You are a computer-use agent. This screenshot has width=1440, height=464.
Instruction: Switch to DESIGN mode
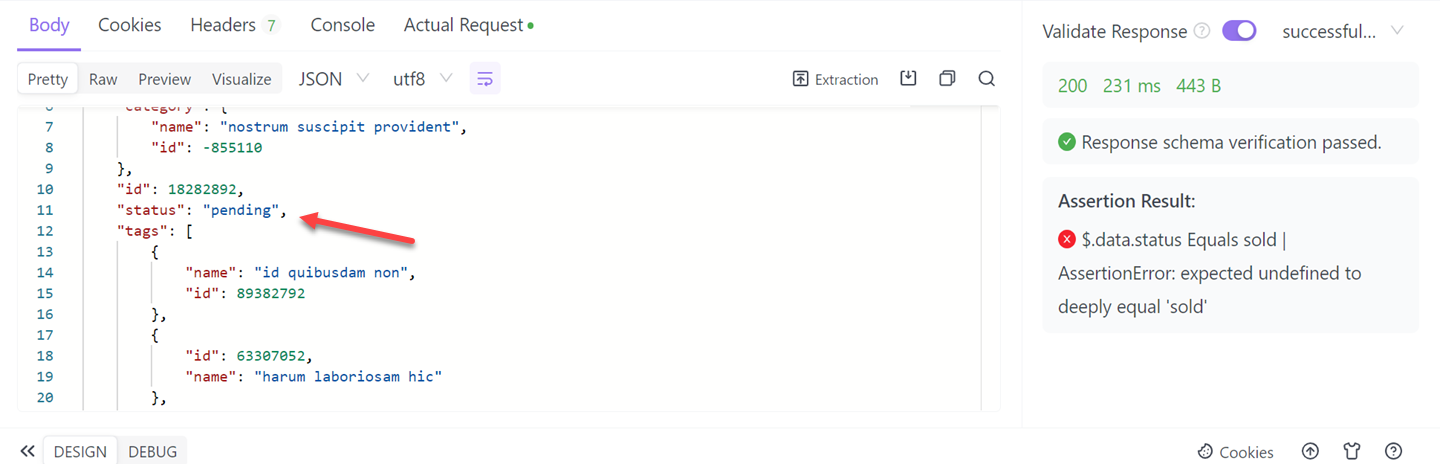click(x=80, y=451)
